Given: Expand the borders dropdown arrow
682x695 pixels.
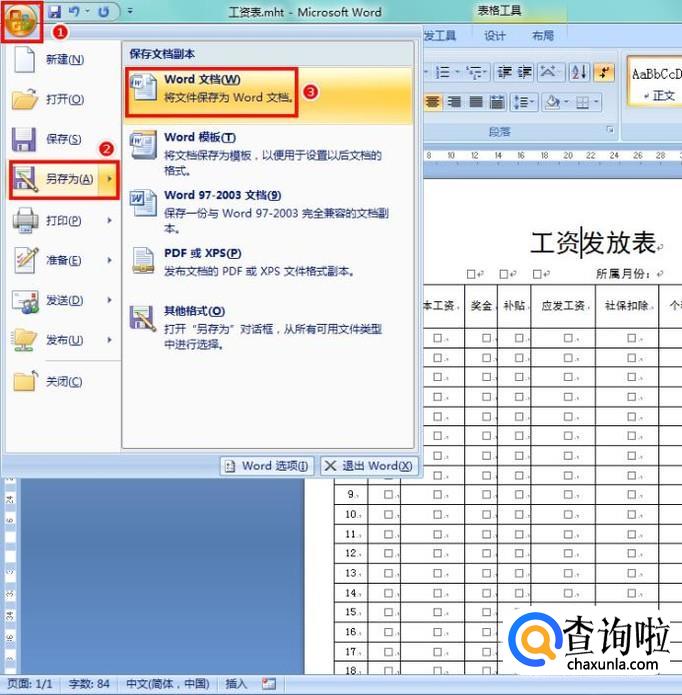Looking at the screenshot, I should [596, 102].
